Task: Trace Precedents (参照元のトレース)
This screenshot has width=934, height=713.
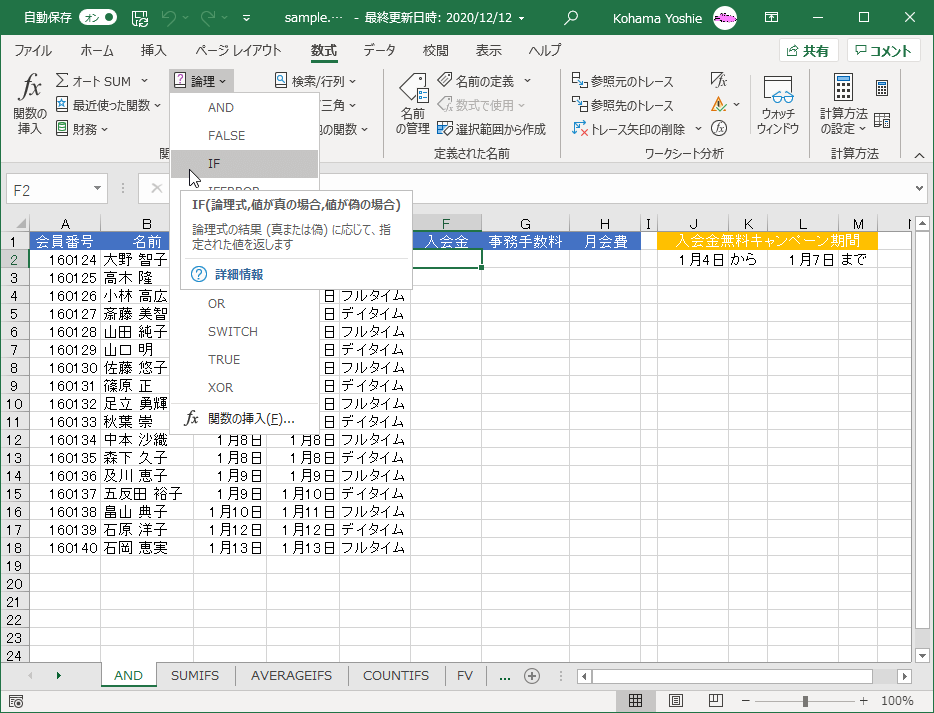Action: (x=622, y=81)
